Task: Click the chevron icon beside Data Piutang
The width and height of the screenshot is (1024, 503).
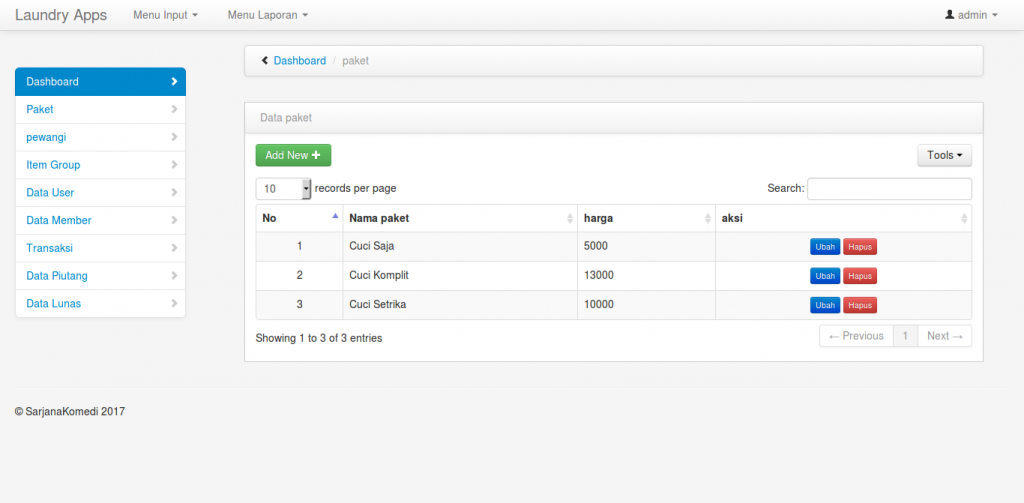Action: point(174,276)
